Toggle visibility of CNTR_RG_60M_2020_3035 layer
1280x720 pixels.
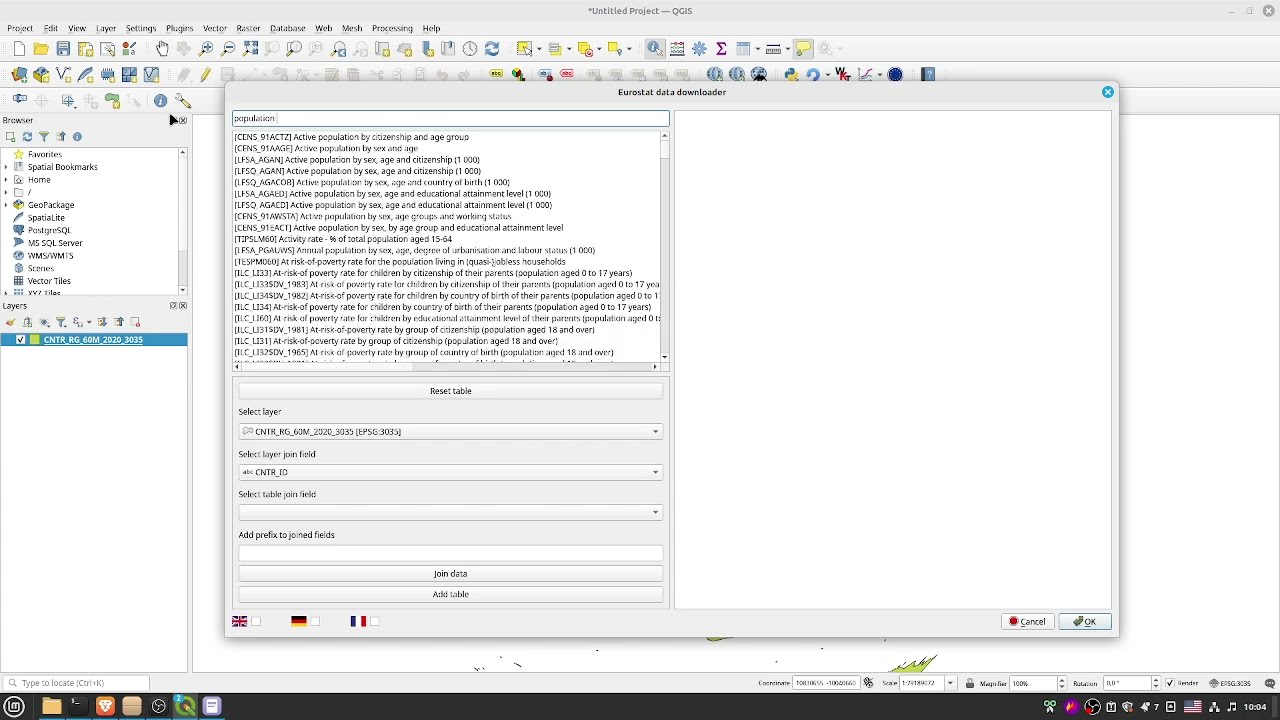[x=20, y=340]
